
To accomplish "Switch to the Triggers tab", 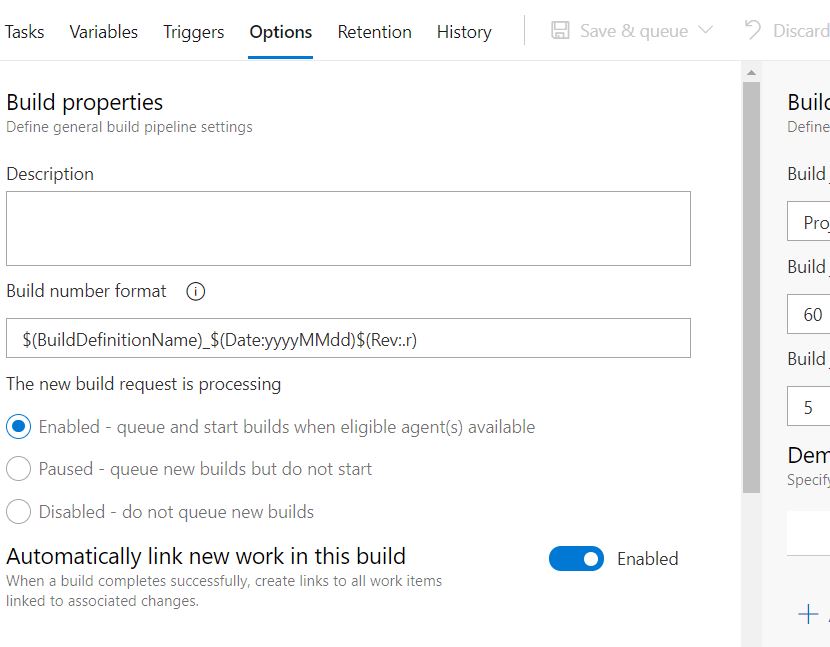I will point(193,31).
